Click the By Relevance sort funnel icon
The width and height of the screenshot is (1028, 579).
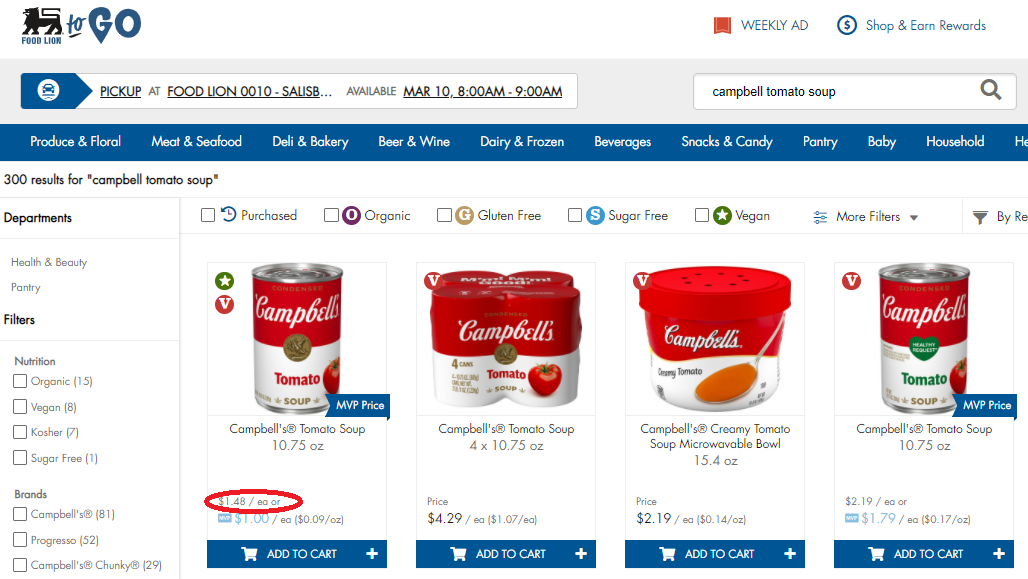pyautogui.click(x=979, y=217)
